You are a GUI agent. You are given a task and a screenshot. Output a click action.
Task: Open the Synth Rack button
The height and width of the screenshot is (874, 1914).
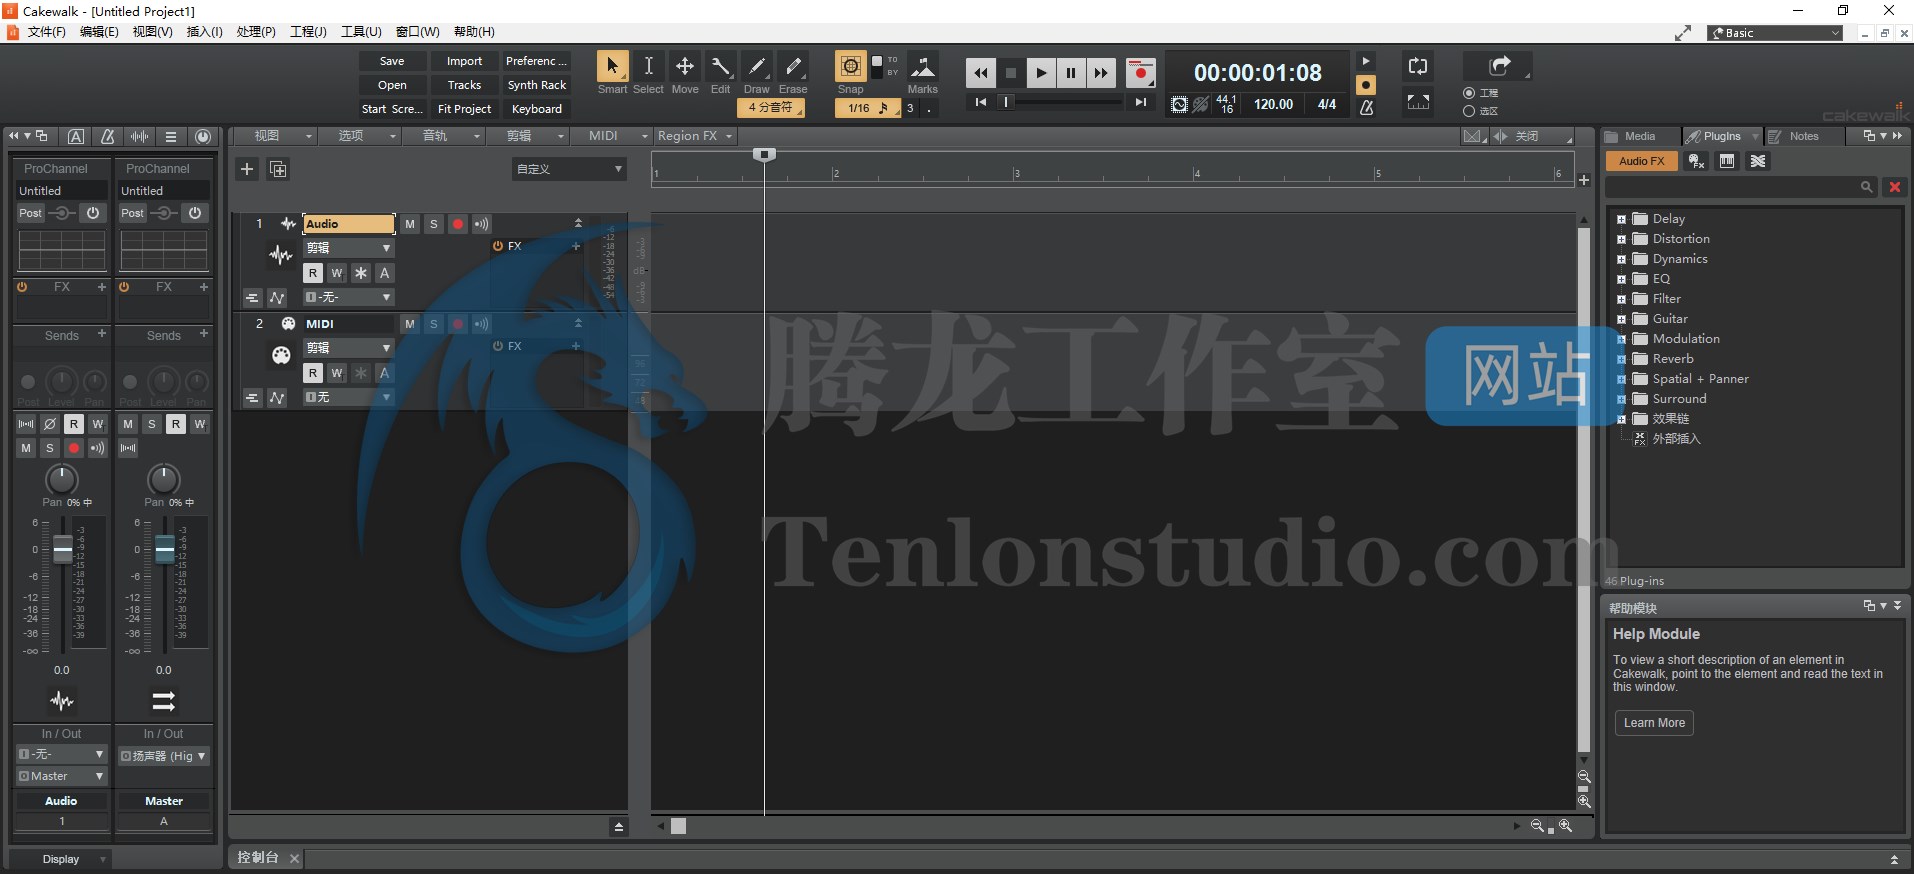[x=537, y=85]
